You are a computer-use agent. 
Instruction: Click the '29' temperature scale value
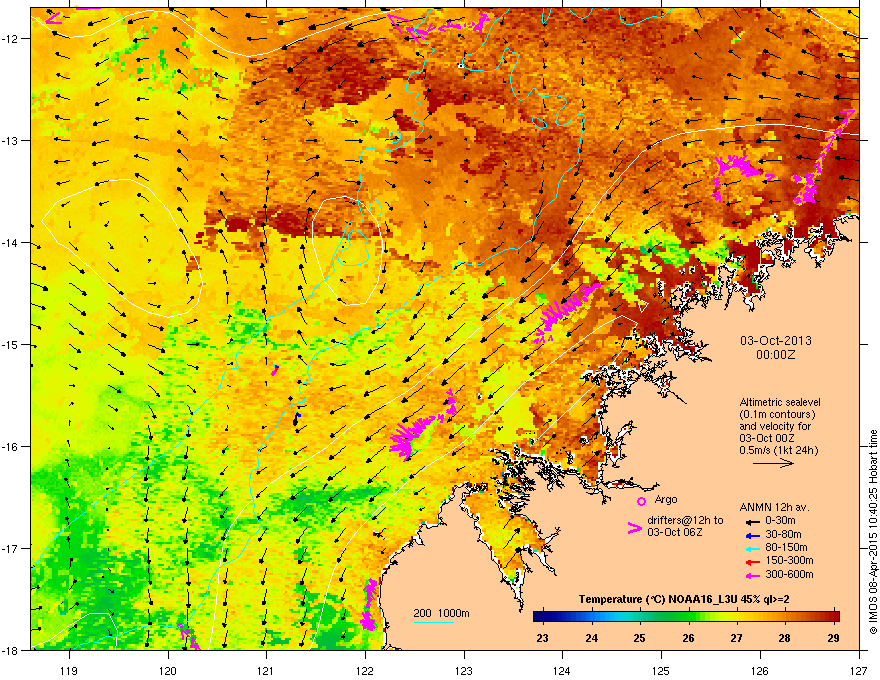(x=833, y=638)
